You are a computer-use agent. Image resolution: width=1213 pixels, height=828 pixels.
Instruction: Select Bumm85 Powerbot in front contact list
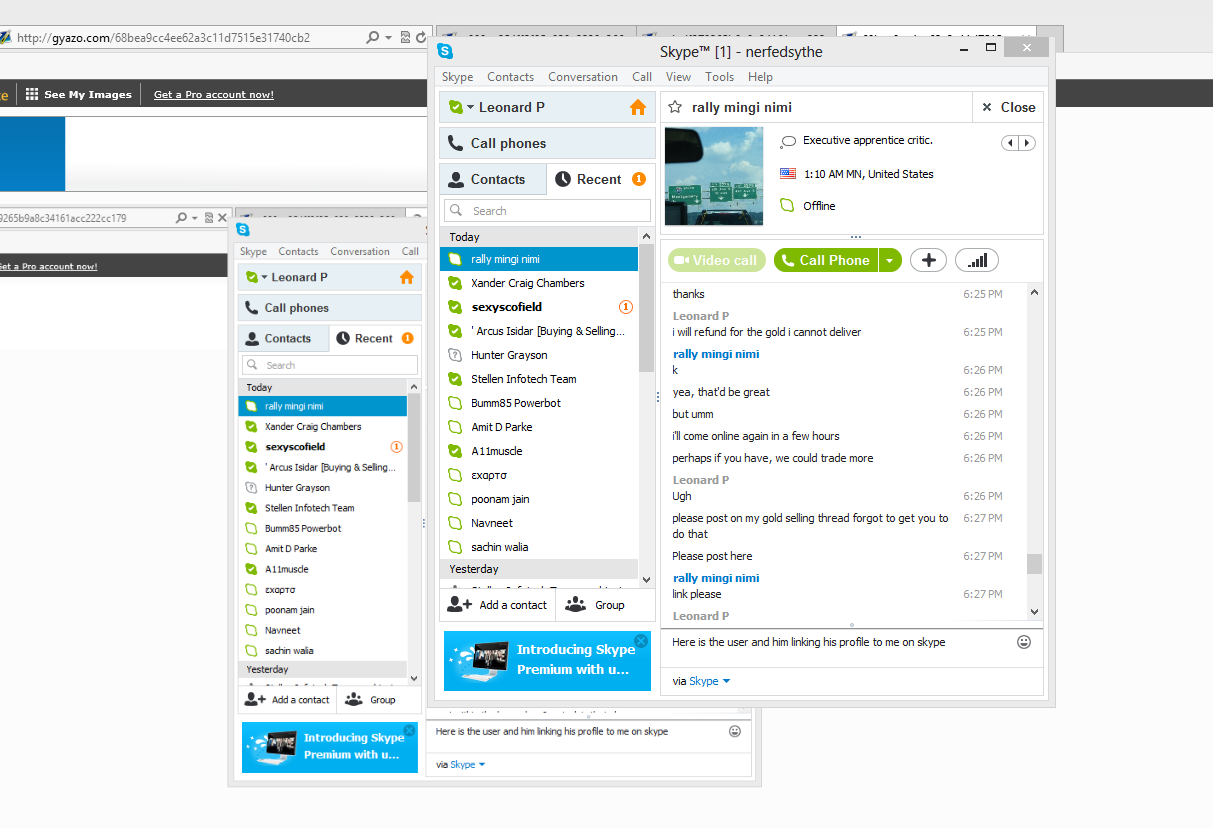pos(539,403)
